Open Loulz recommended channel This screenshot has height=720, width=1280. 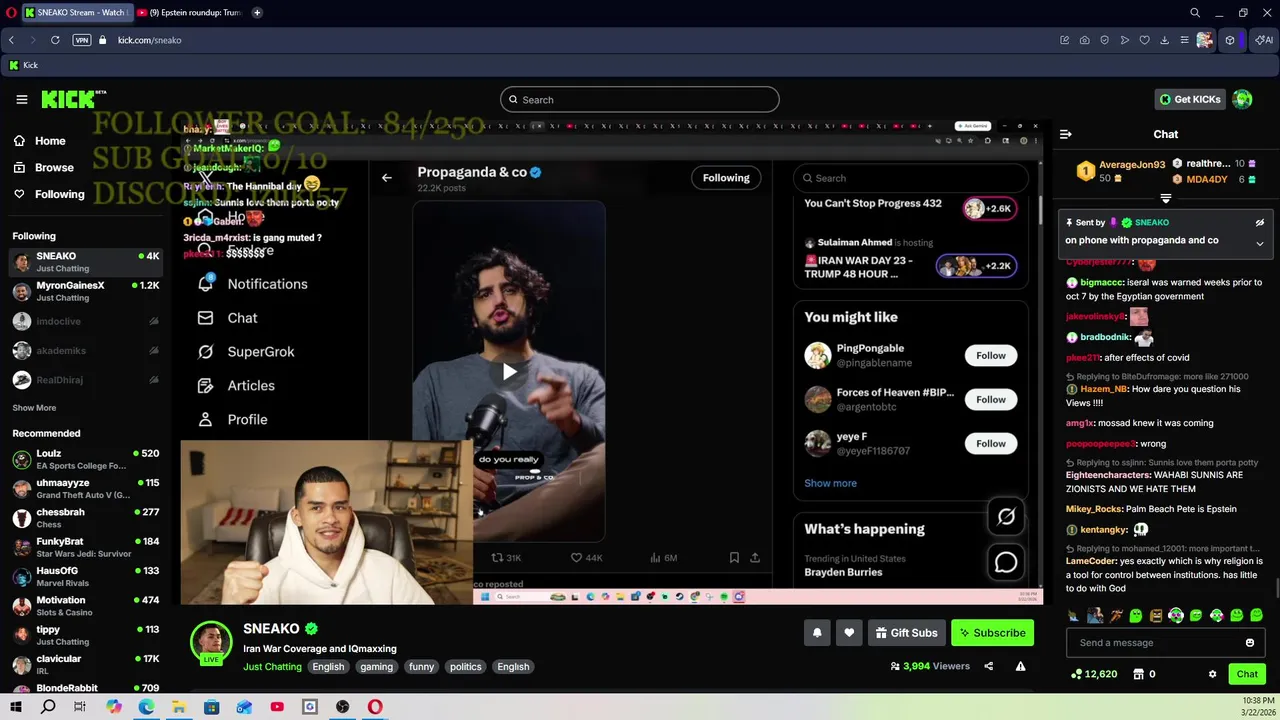pos(86,459)
